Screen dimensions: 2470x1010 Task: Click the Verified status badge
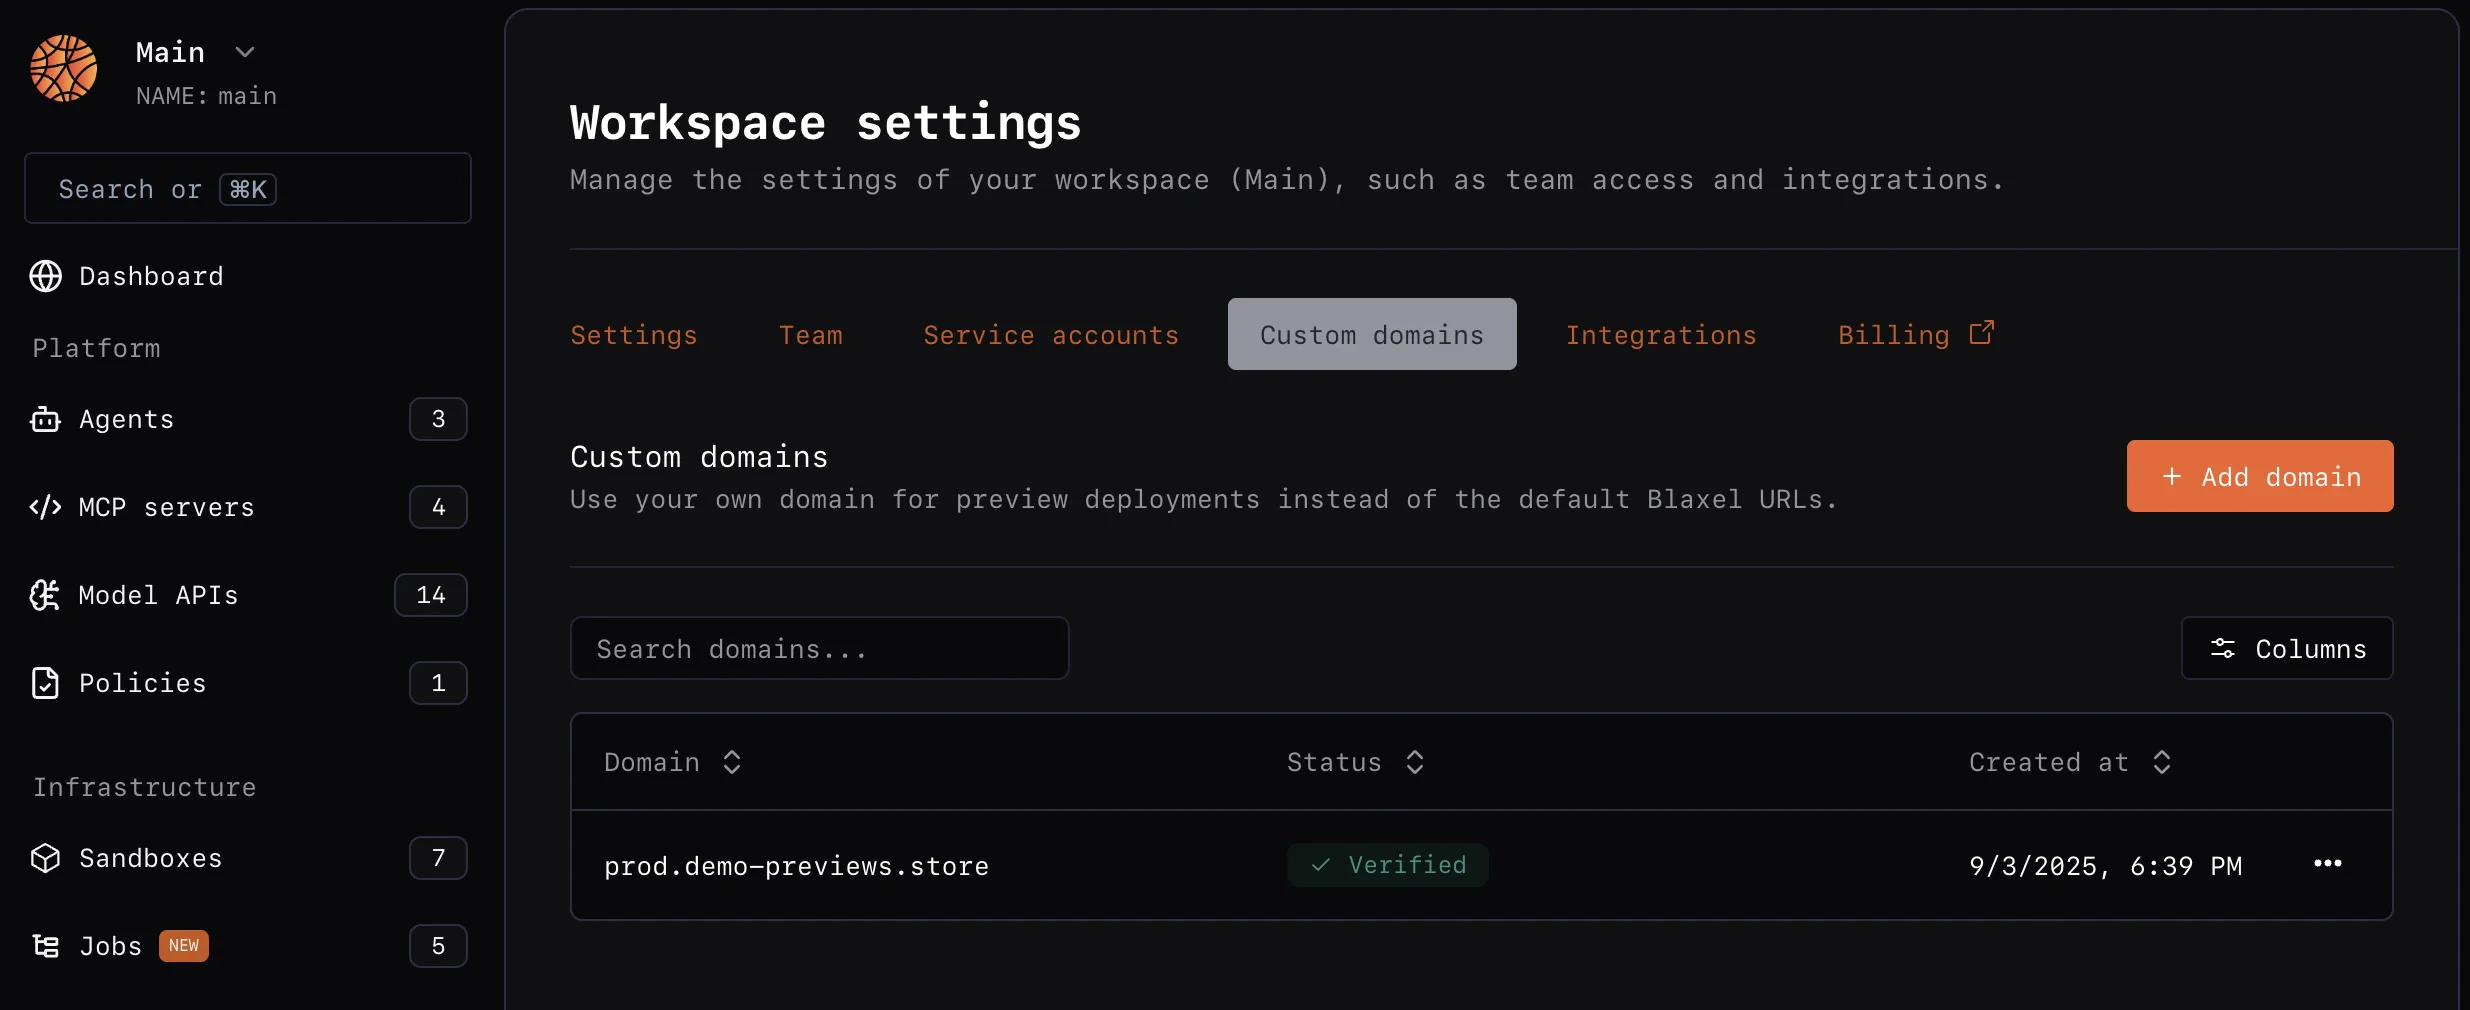click(1387, 866)
